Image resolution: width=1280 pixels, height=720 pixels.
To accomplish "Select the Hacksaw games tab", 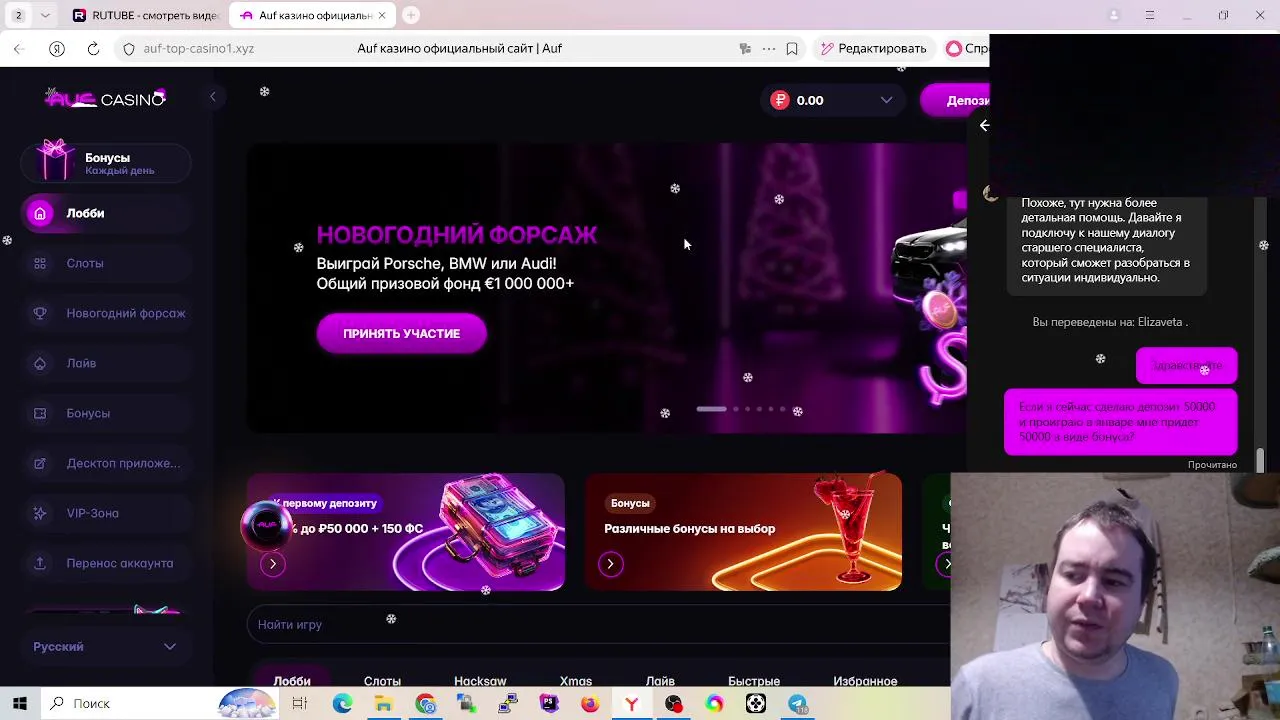I will tap(480, 681).
